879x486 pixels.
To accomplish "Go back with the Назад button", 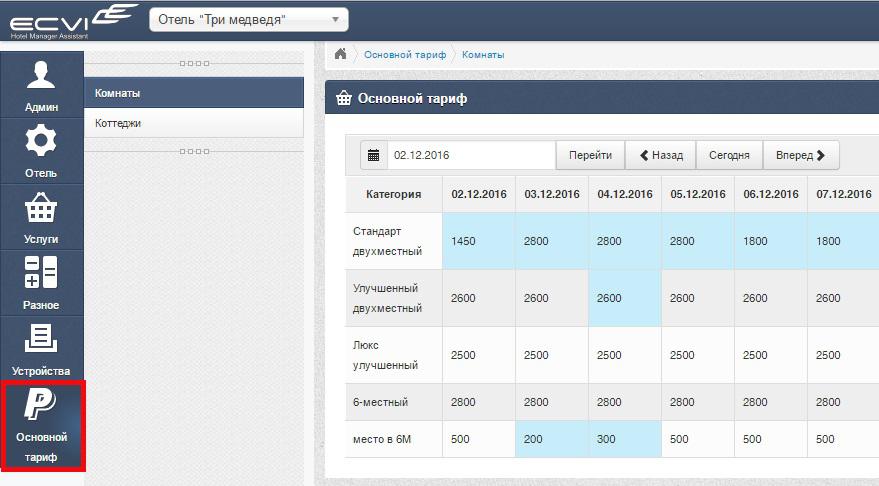I will tap(660, 155).
